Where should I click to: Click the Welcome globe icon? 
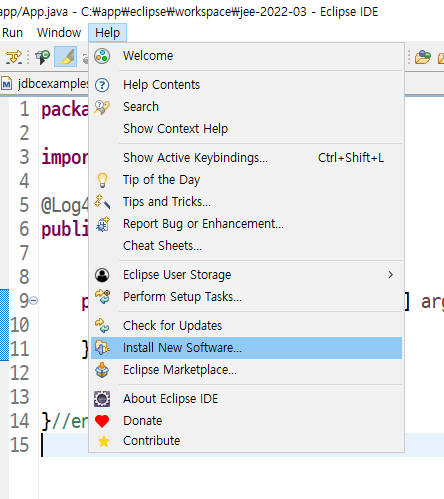click(x=102, y=56)
